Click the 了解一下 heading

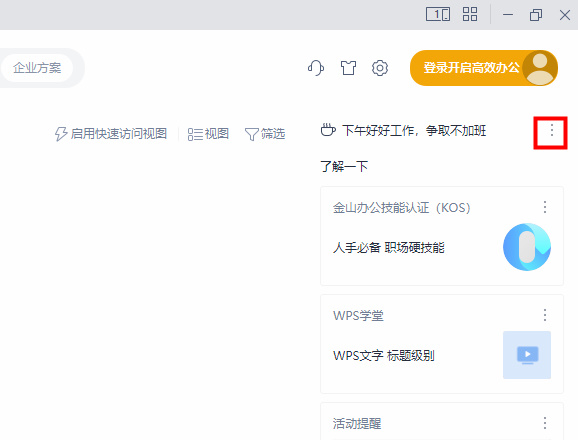click(x=344, y=167)
